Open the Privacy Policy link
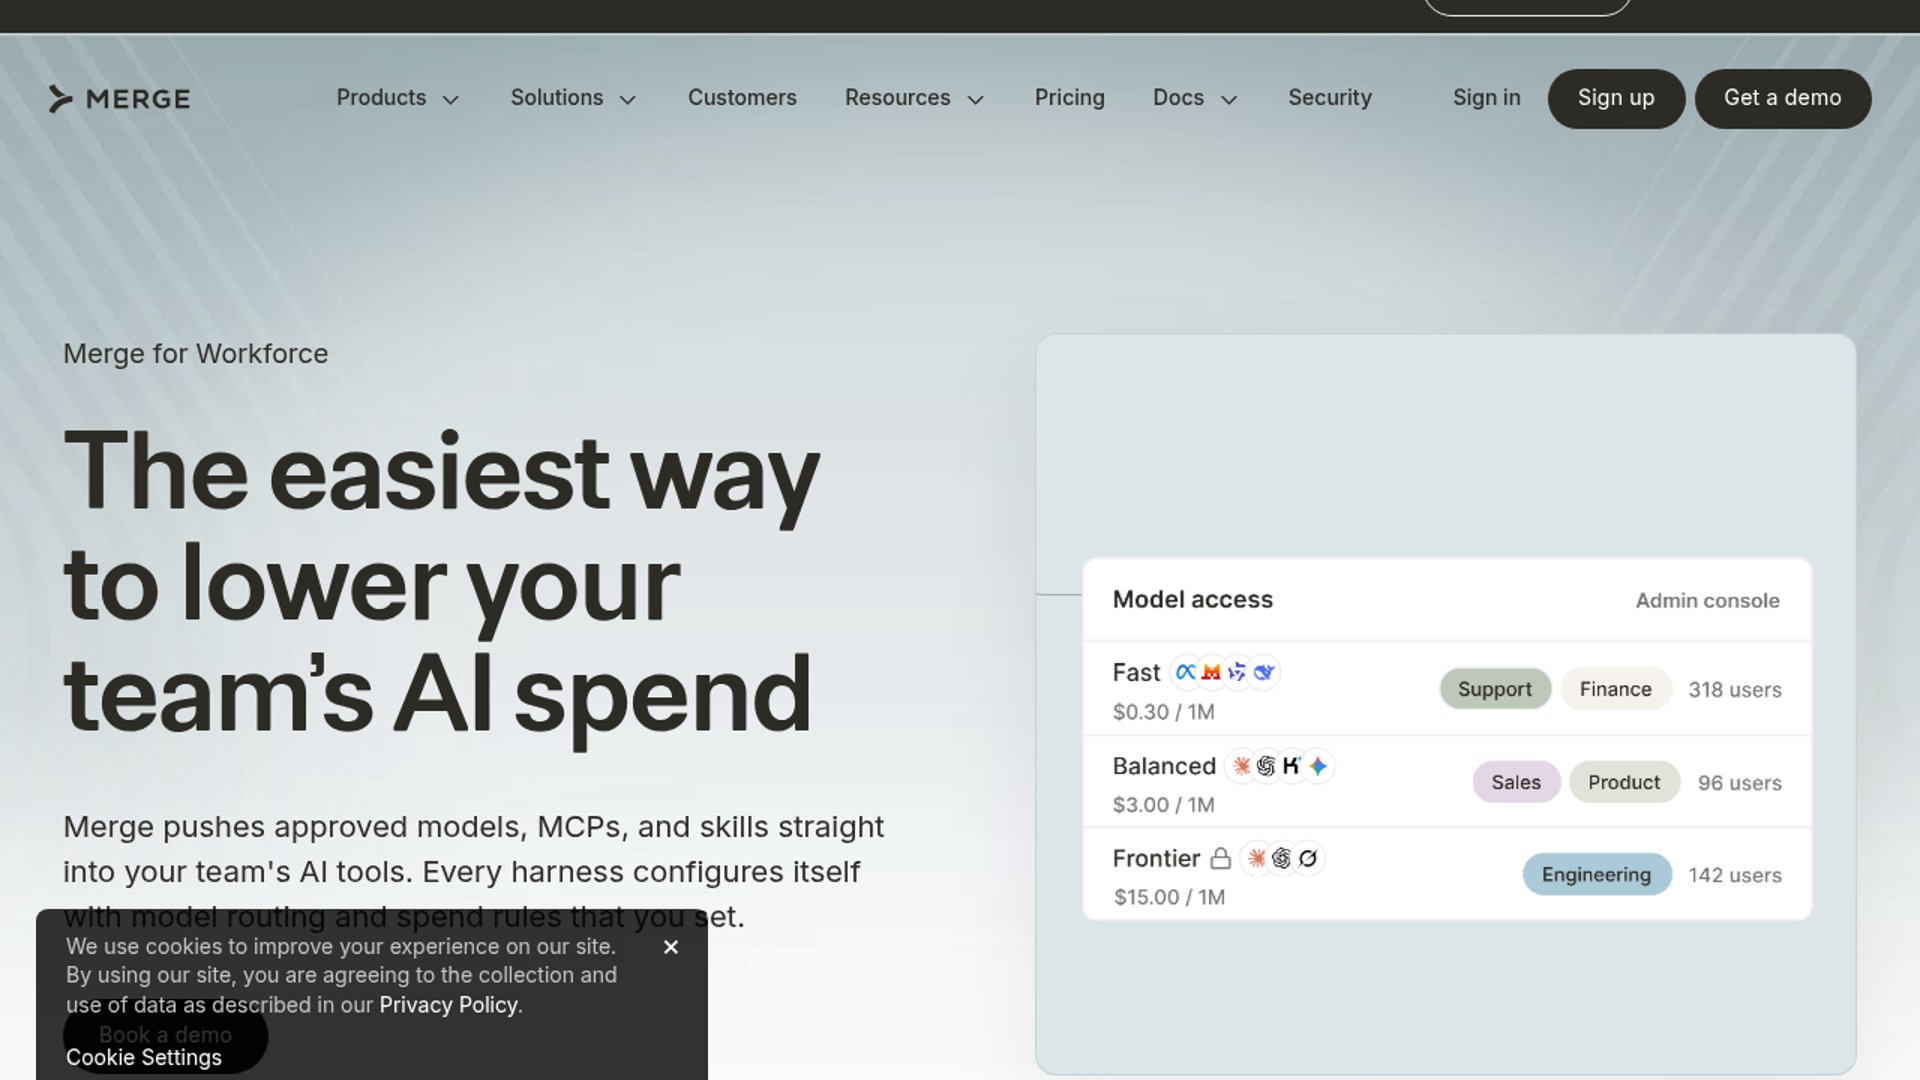The width and height of the screenshot is (1920, 1080). [x=448, y=1005]
